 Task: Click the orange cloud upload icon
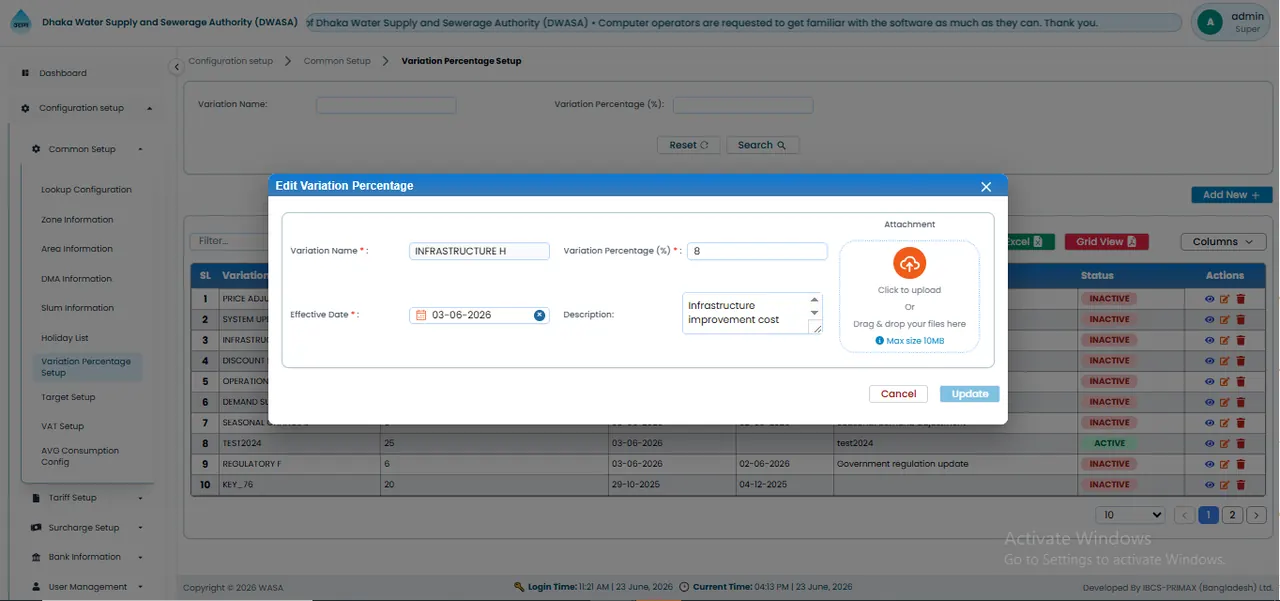tap(909, 263)
